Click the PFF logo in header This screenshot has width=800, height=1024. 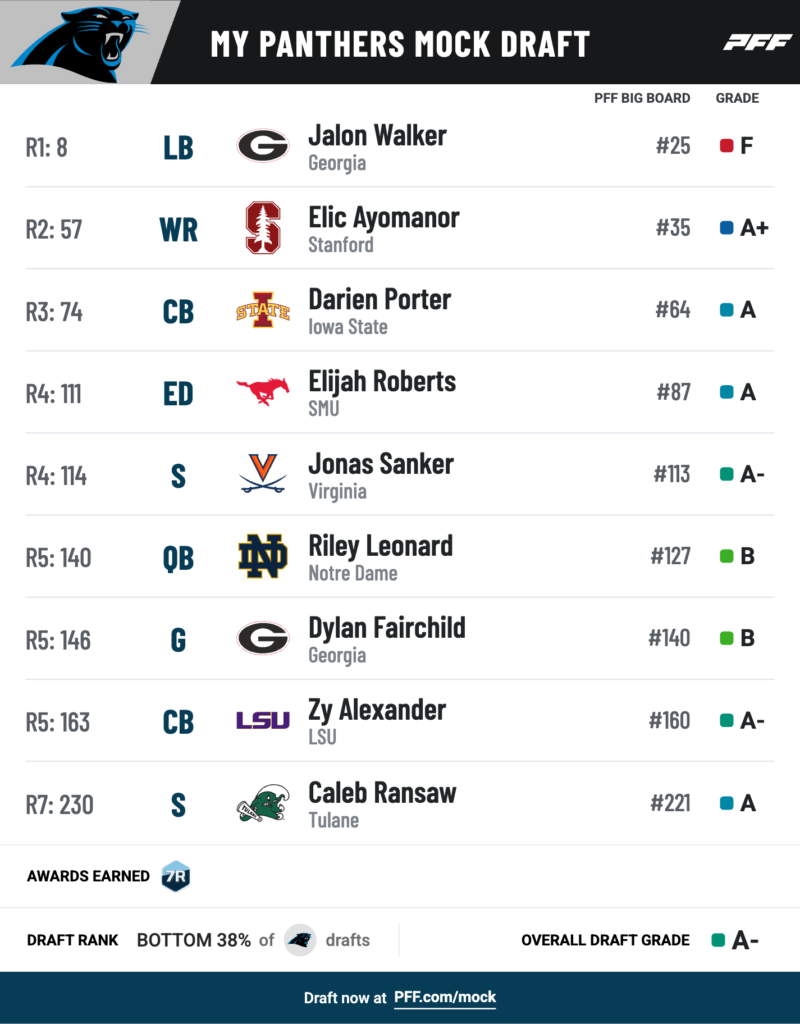757,43
